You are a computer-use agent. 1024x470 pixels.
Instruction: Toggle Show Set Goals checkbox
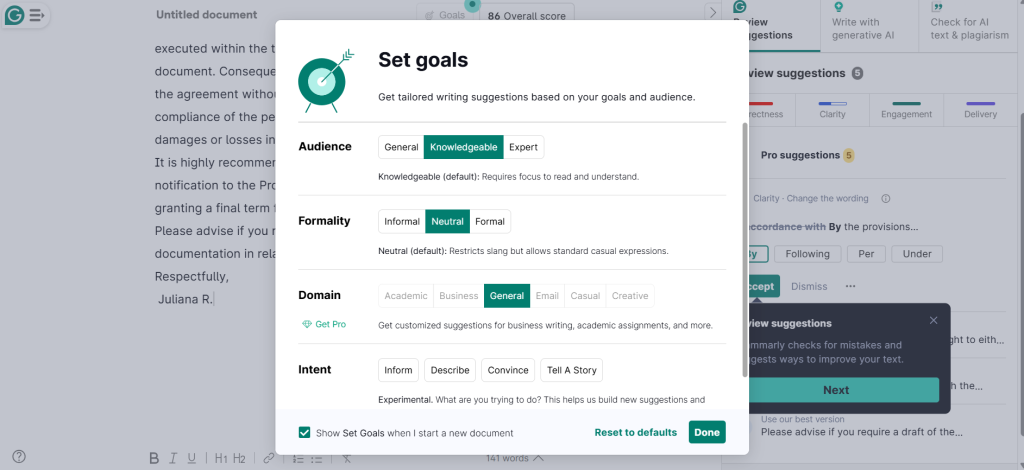[304, 432]
